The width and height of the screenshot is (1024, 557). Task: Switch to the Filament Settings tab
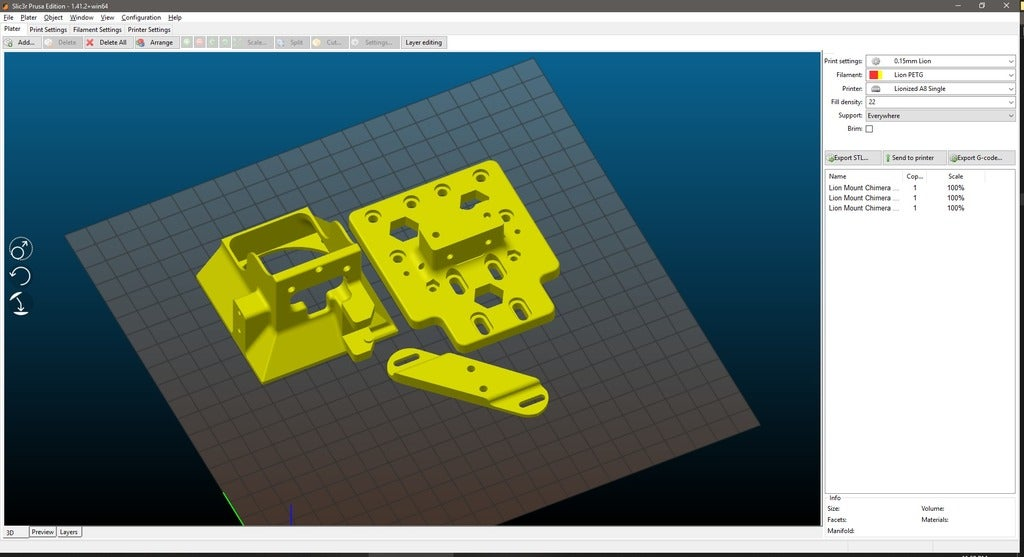(x=97, y=29)
